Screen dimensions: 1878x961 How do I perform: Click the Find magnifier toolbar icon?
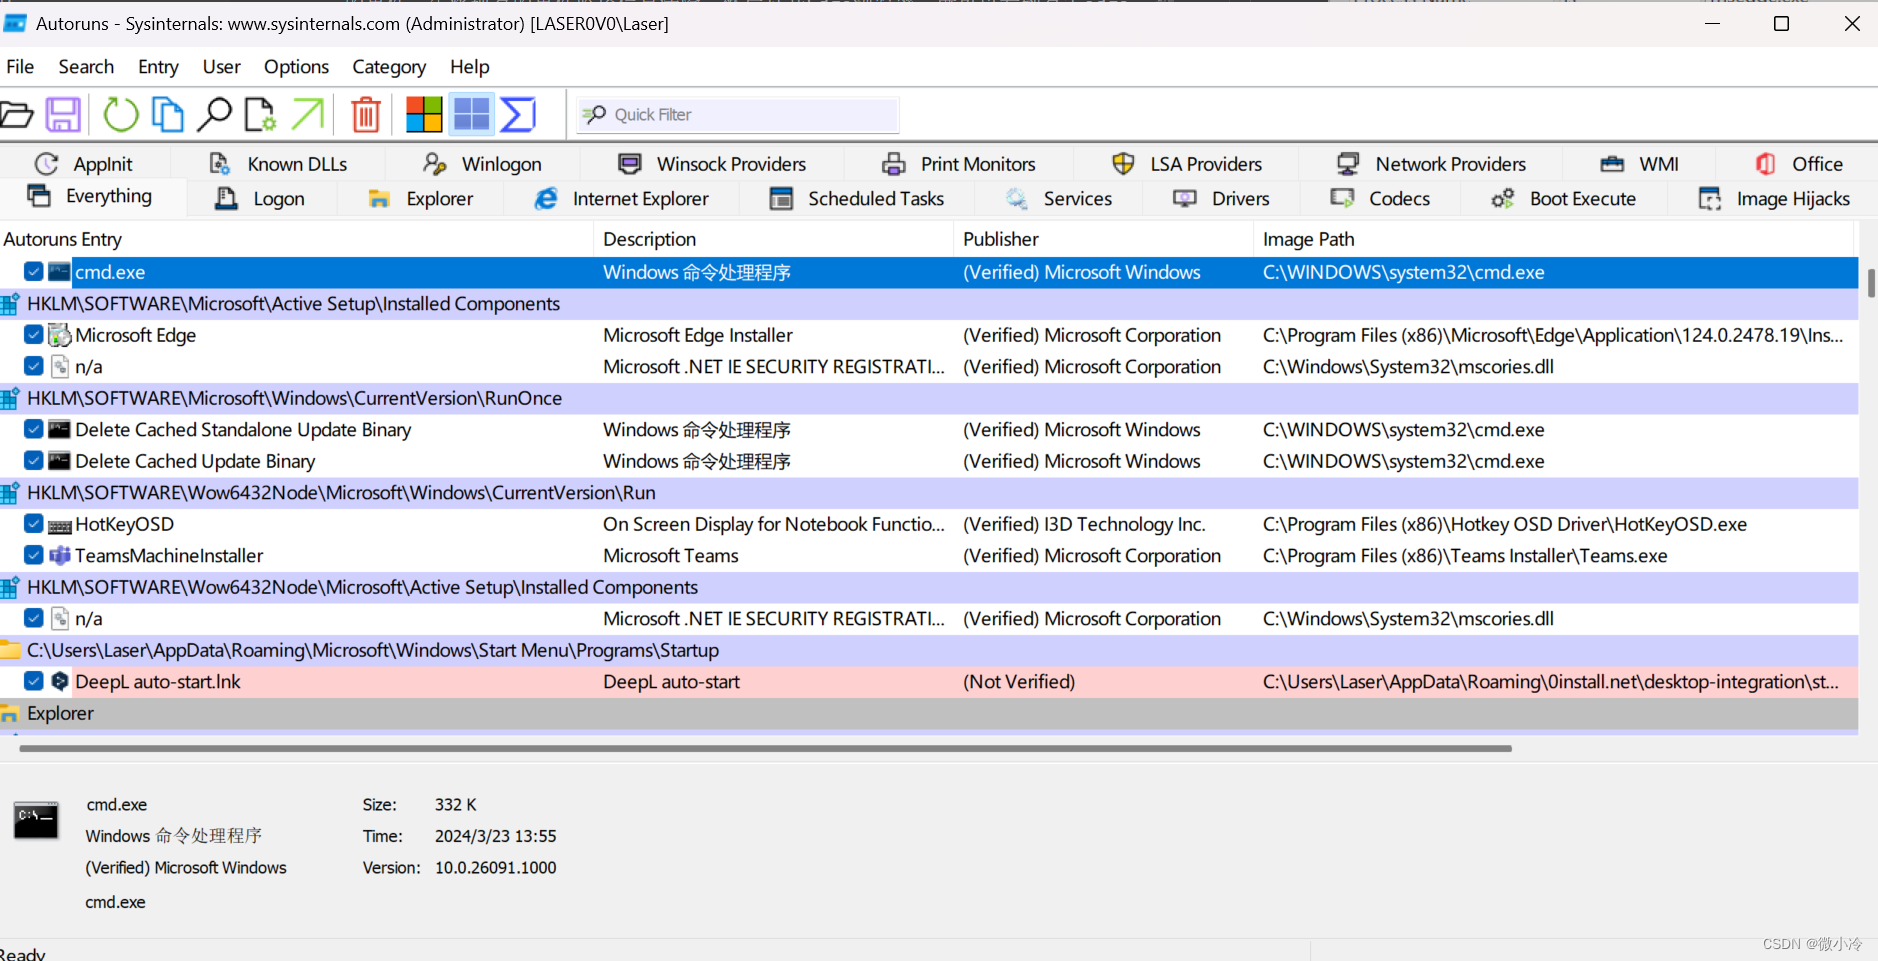pos(214,115)
